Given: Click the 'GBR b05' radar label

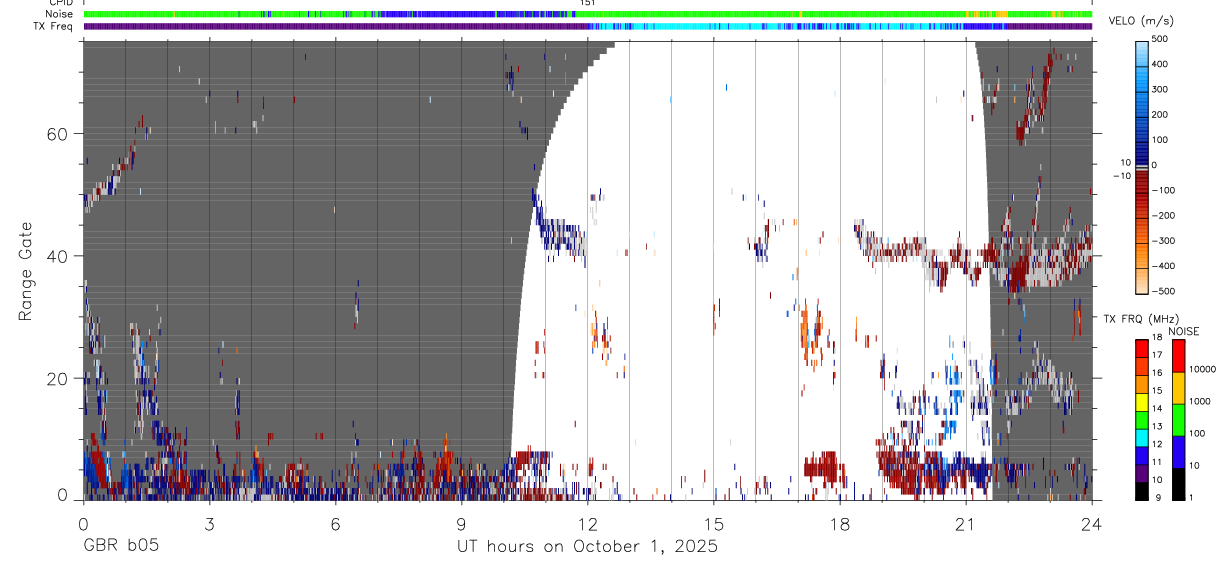Looking at the screenshot, I should click(x=120, y=547).
